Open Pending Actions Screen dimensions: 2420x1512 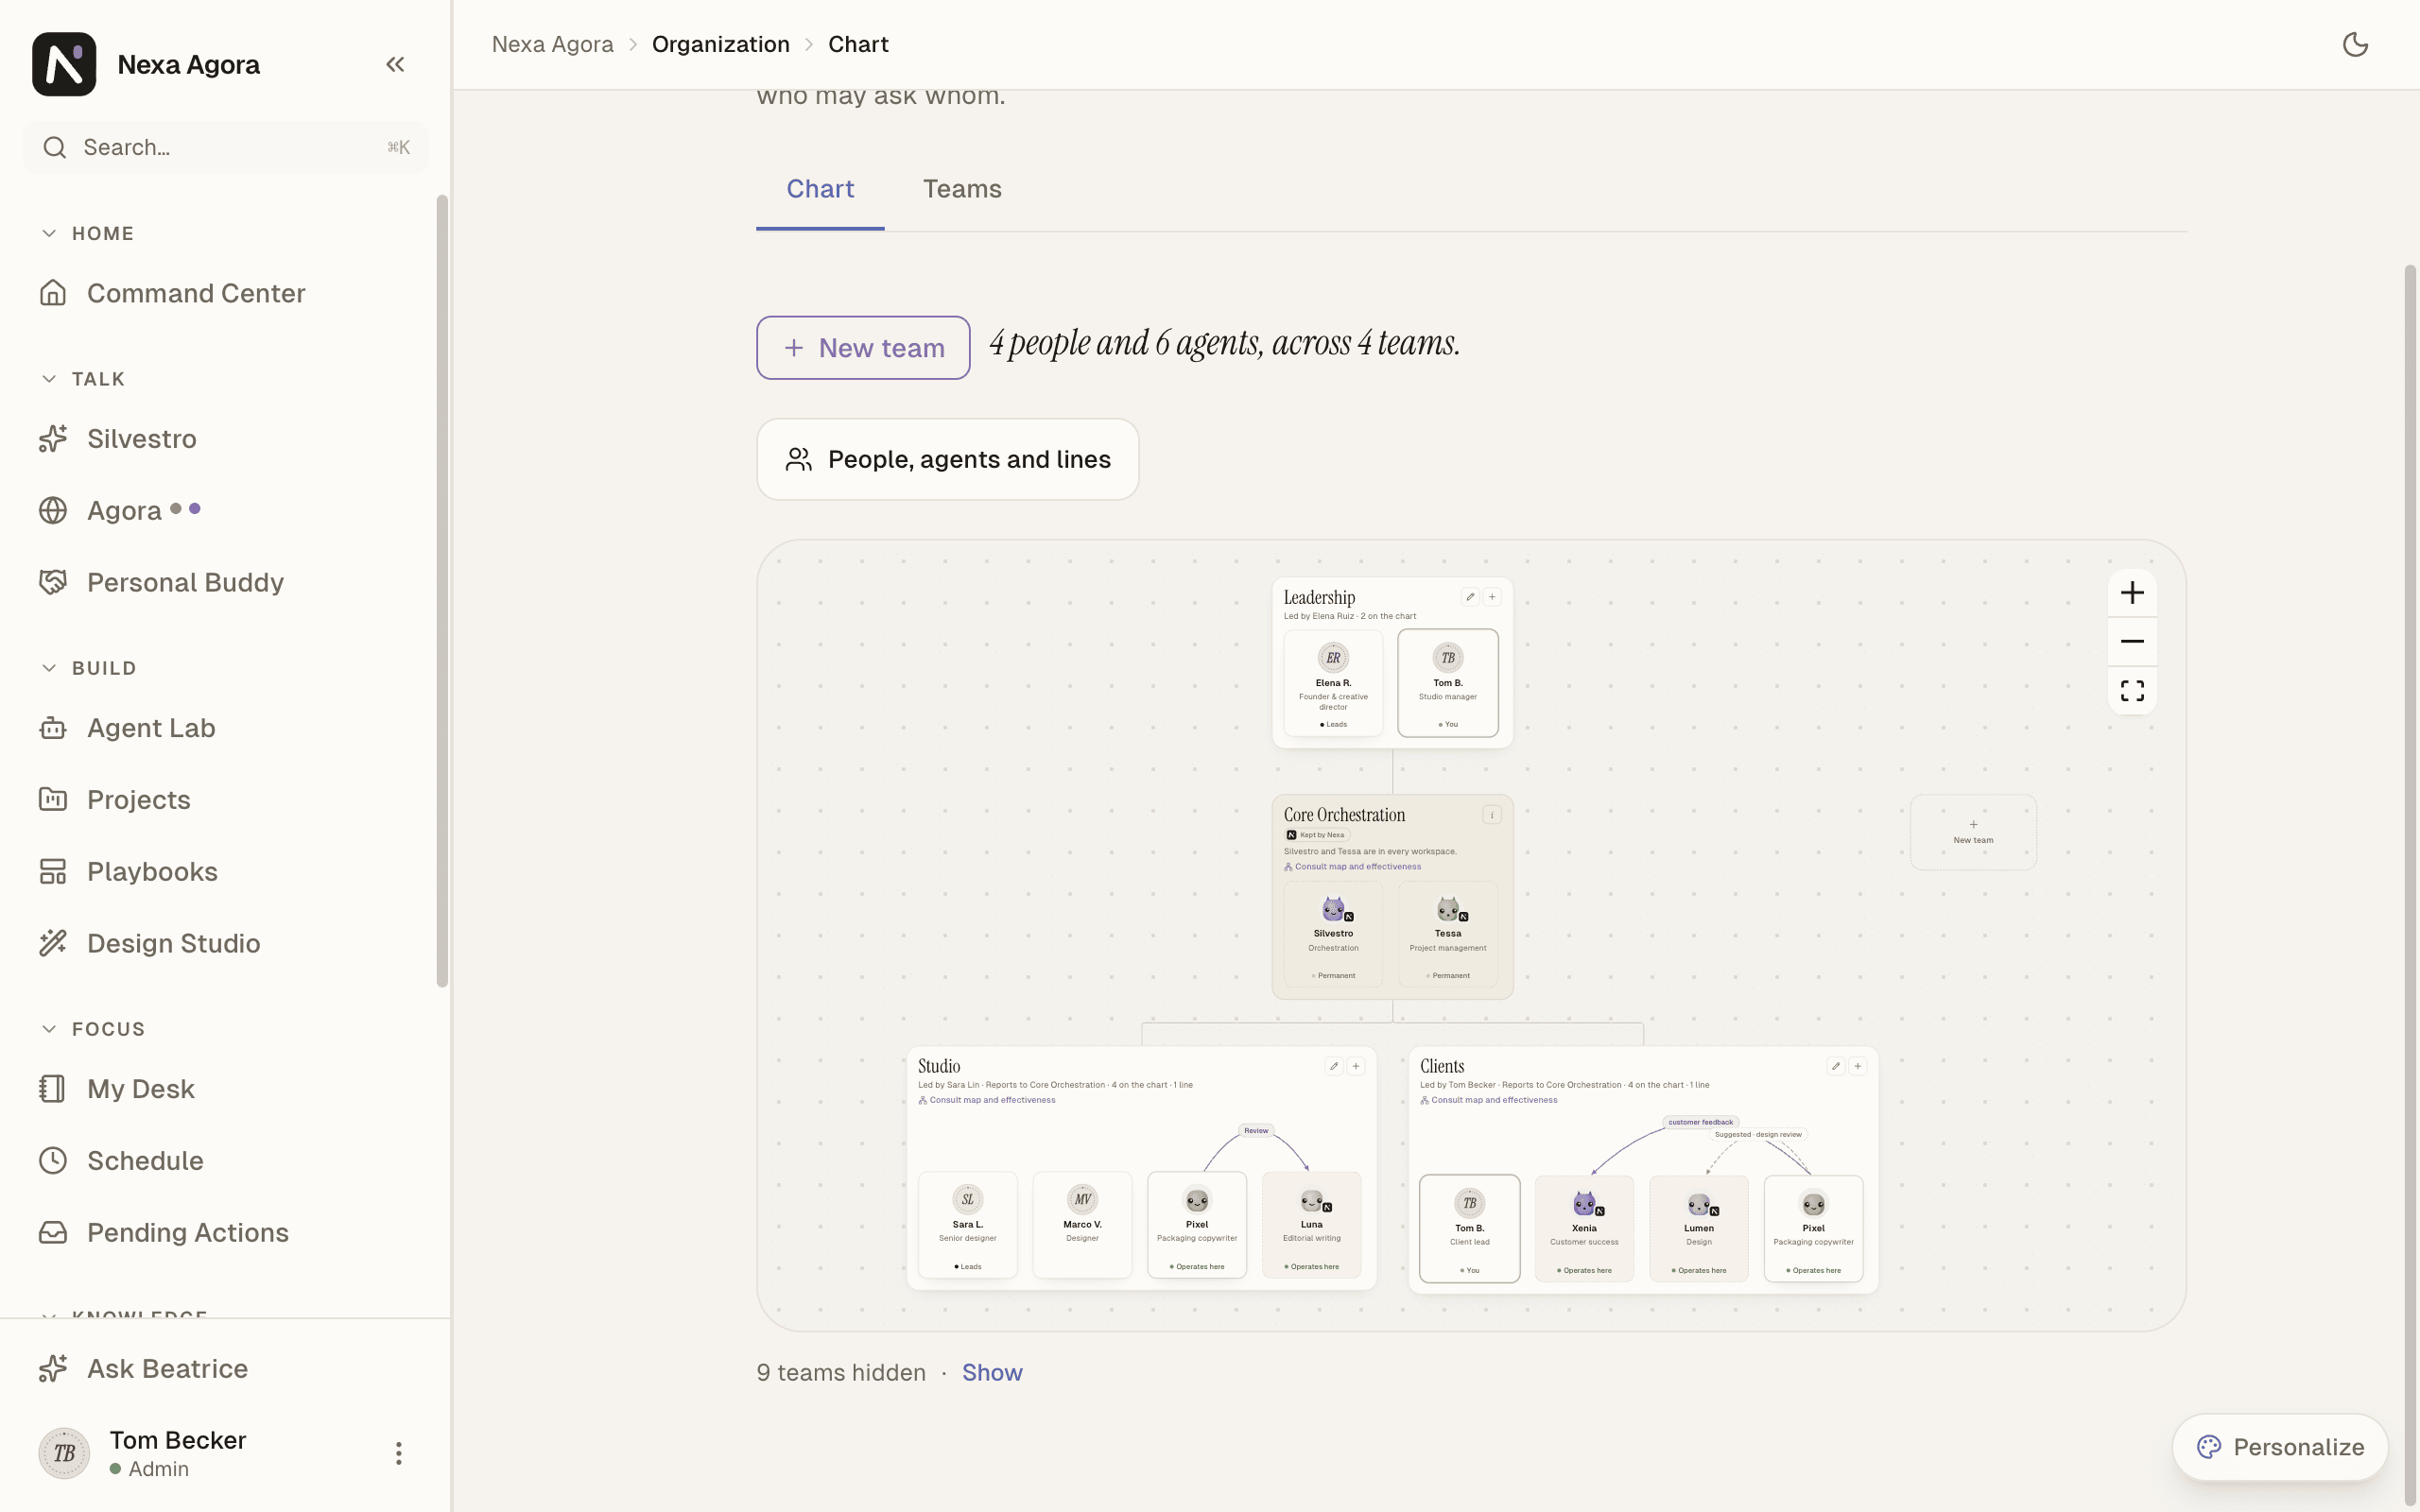point(226,1233)
